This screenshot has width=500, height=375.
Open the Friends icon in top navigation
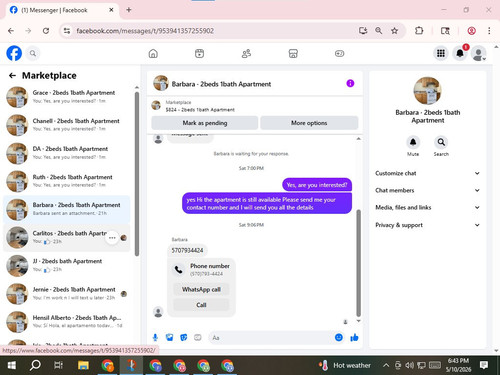(x=246, y=53)
